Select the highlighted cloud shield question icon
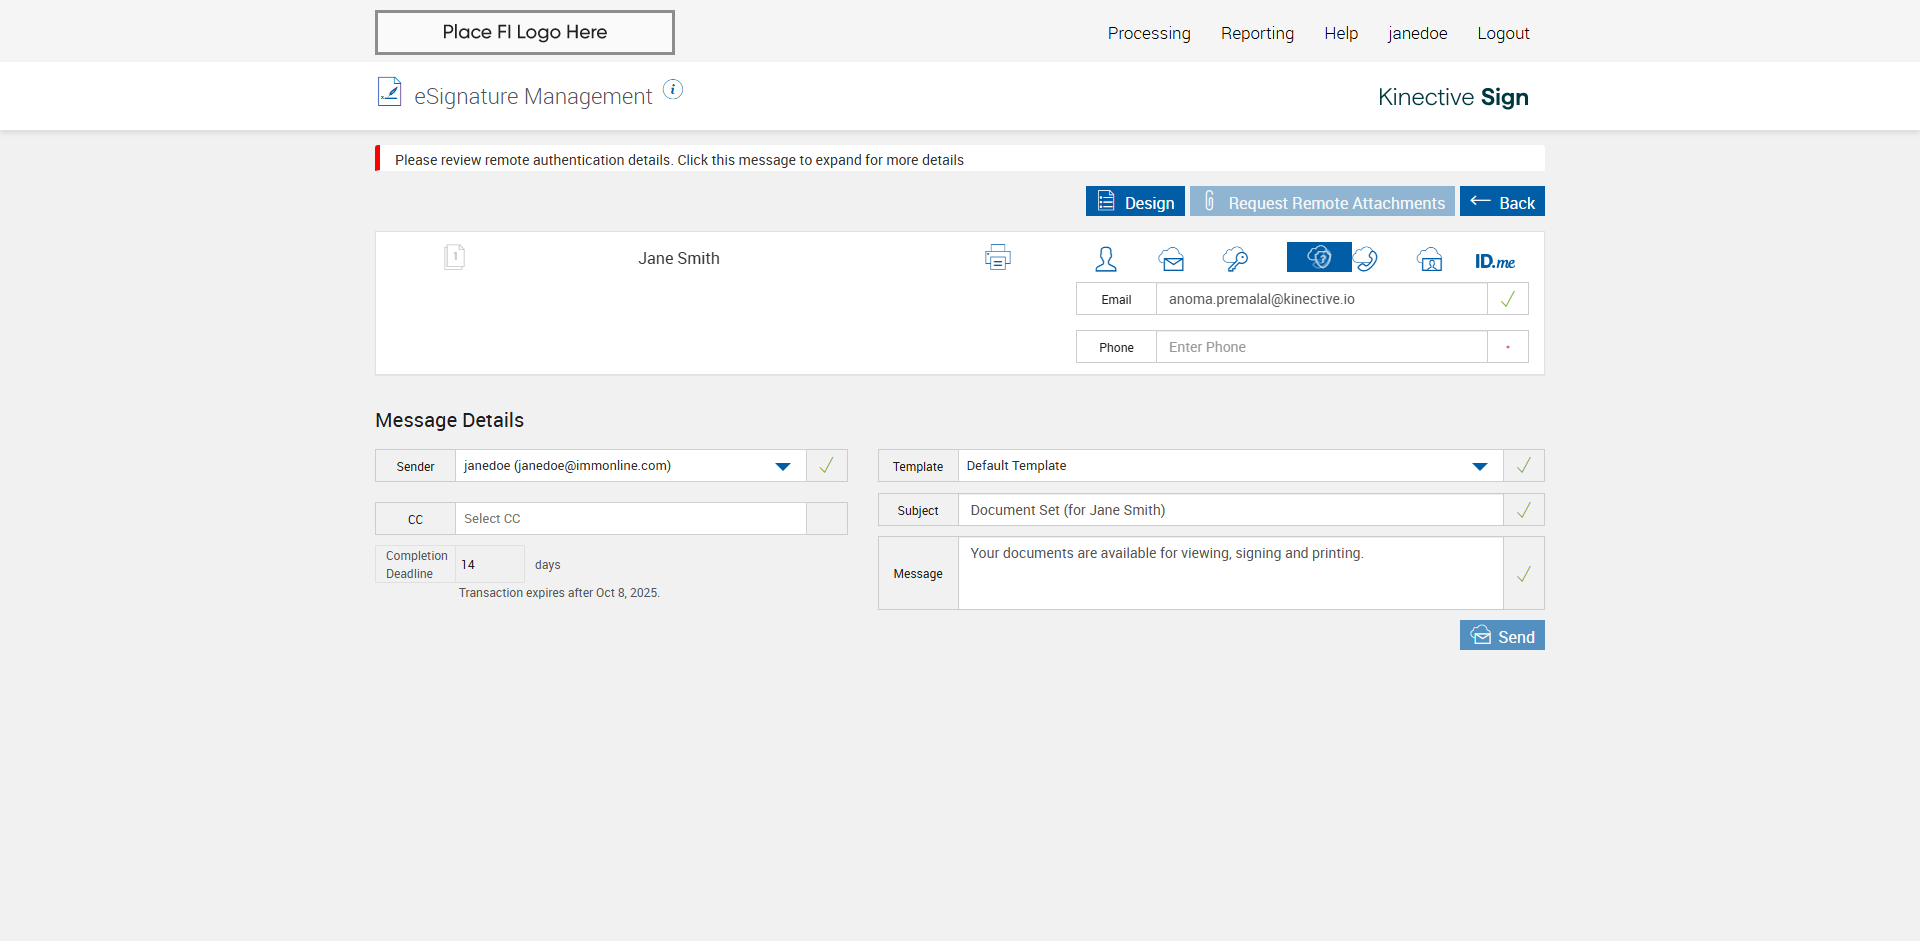1920x941 pixels. pos(1319,257)
